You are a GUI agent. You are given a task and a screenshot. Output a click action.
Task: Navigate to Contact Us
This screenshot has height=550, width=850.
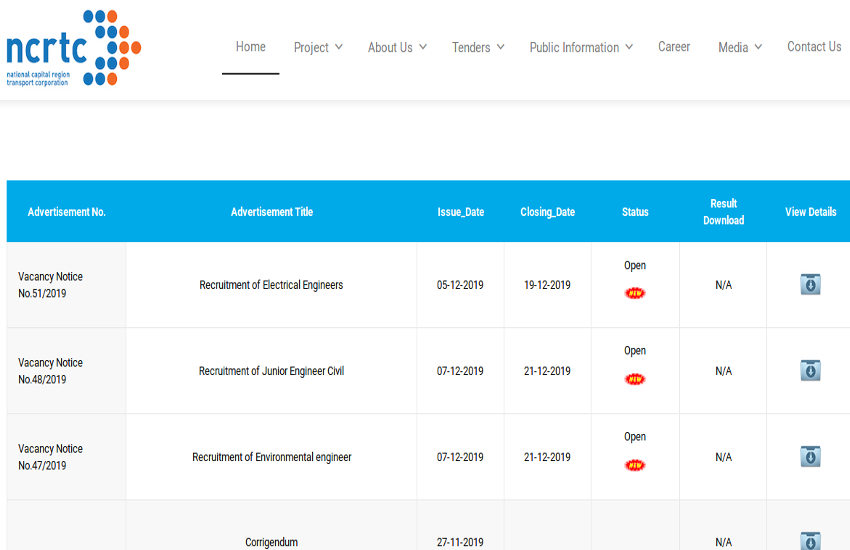pos(814,47)
